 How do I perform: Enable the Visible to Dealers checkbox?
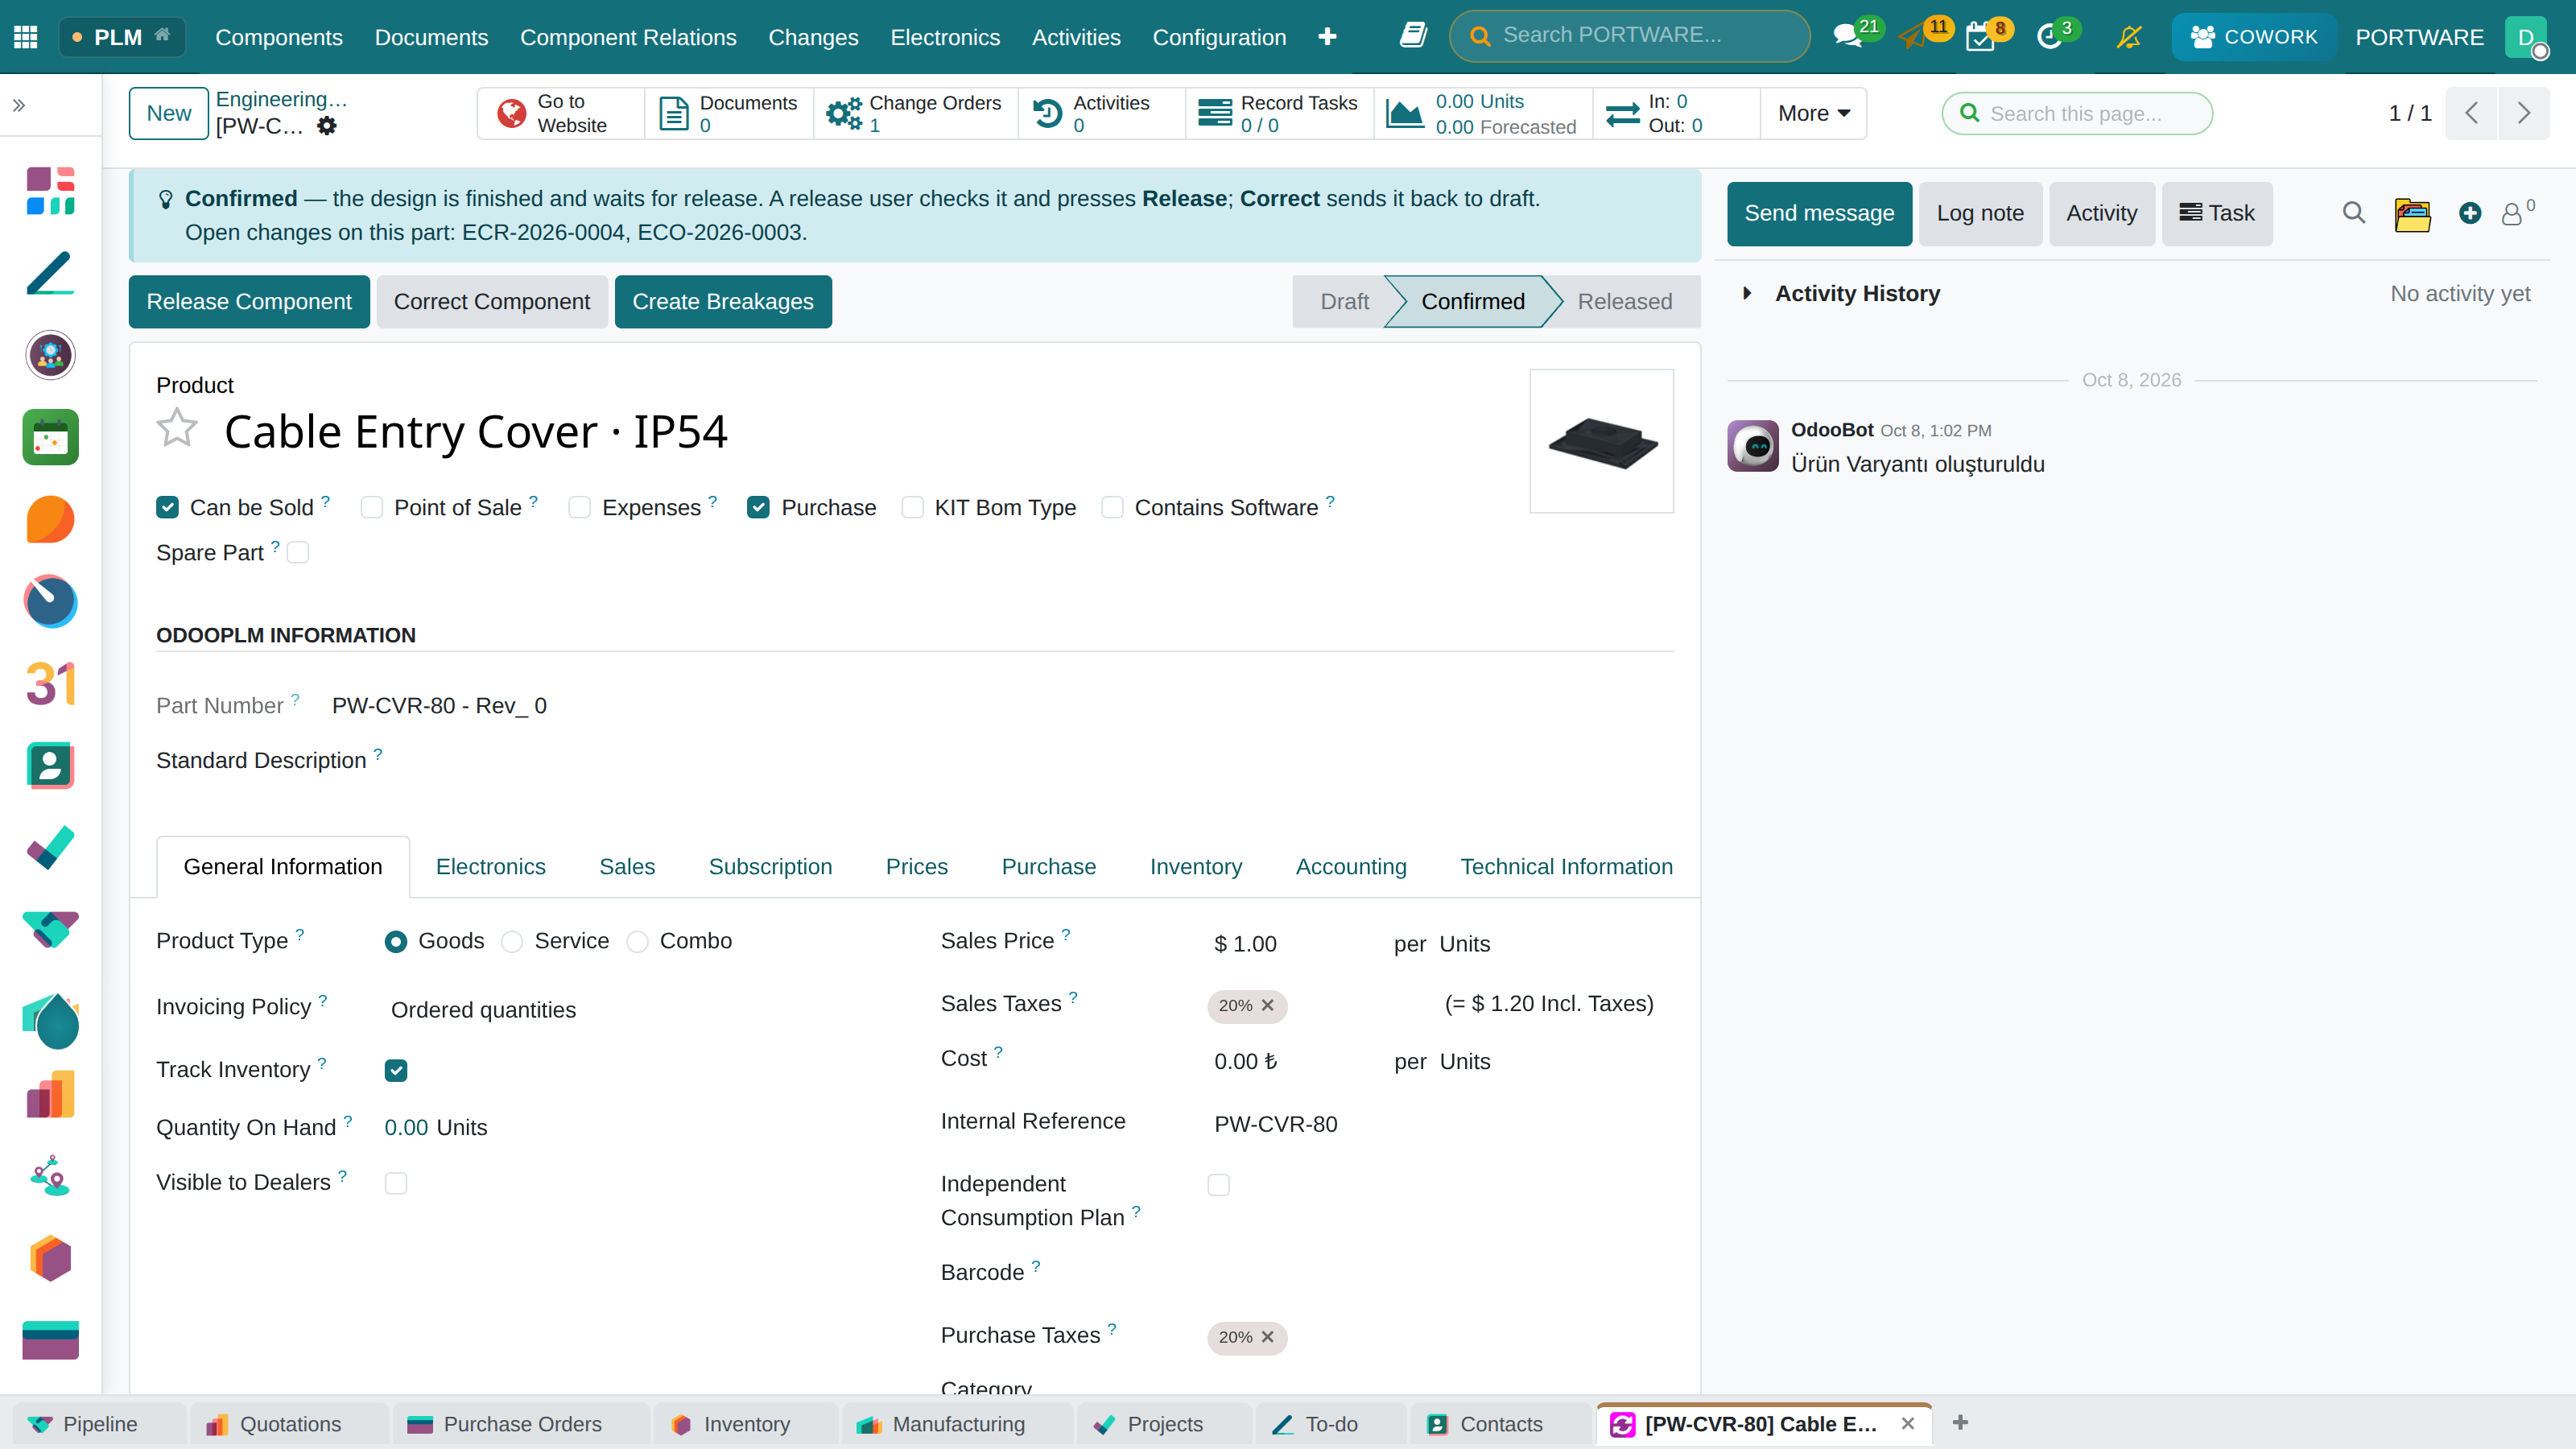coord(396,1184)
